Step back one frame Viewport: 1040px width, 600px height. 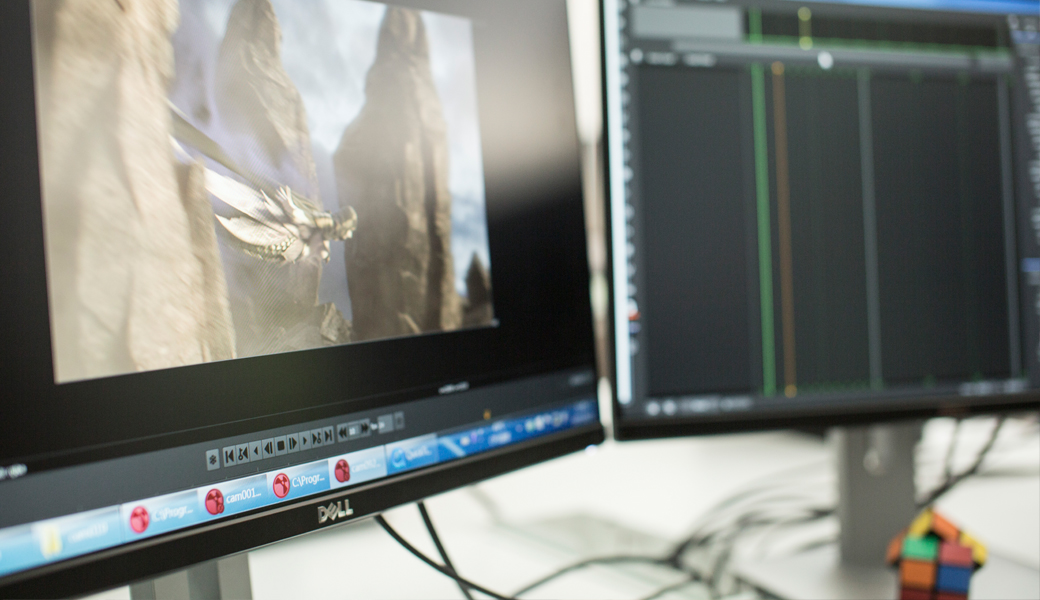point(269,448)
